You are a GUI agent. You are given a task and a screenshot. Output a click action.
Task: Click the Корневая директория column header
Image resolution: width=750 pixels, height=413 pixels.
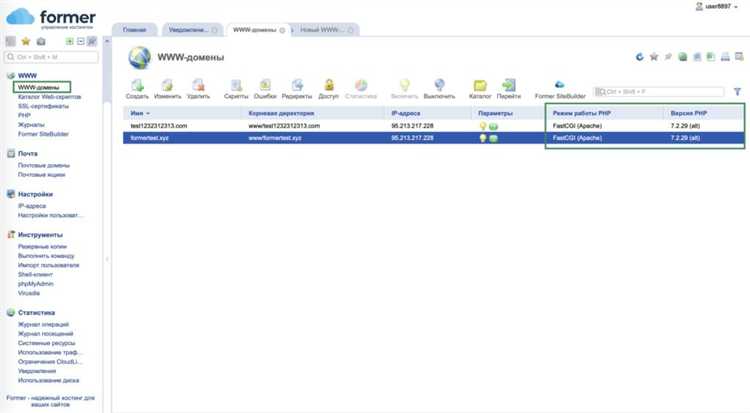pyautogui.click(x=281, y=113)
